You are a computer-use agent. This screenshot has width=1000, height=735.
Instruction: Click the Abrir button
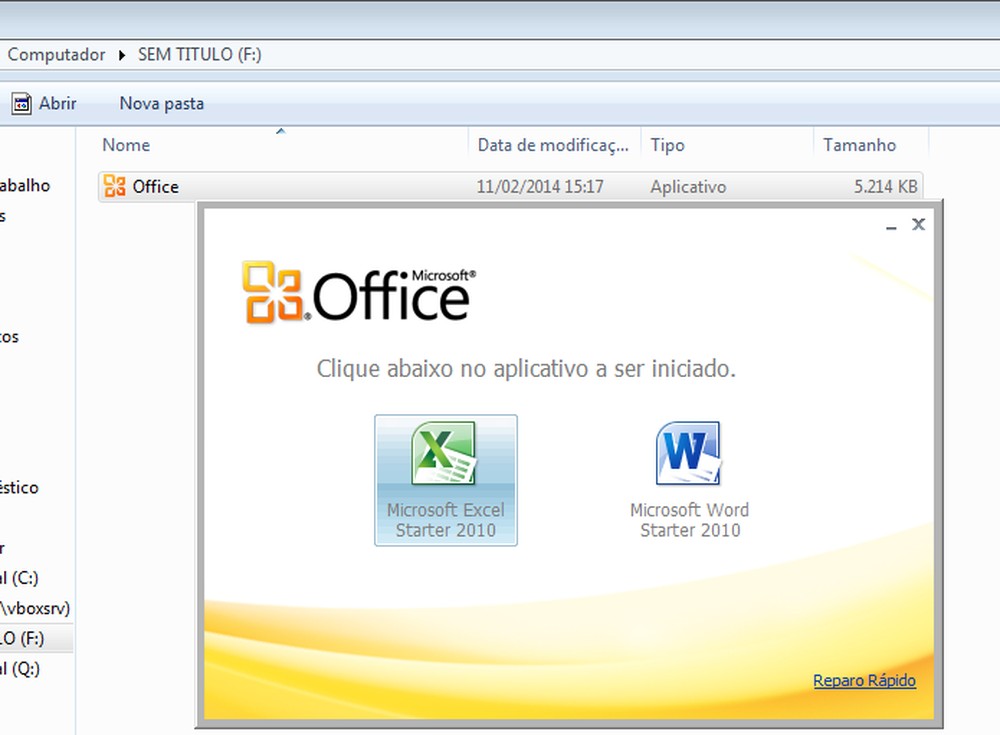click(55, 103)
